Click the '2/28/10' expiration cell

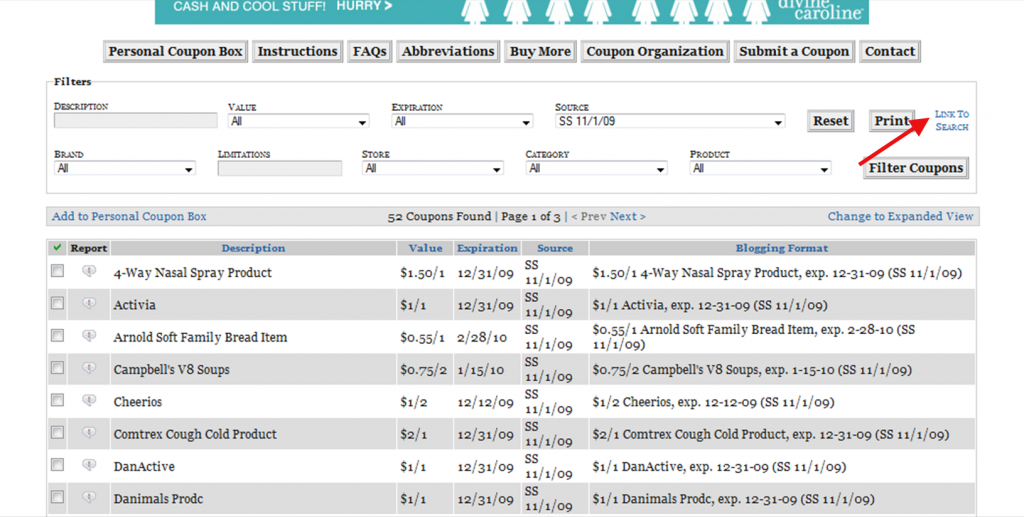(x=482, y=337)
